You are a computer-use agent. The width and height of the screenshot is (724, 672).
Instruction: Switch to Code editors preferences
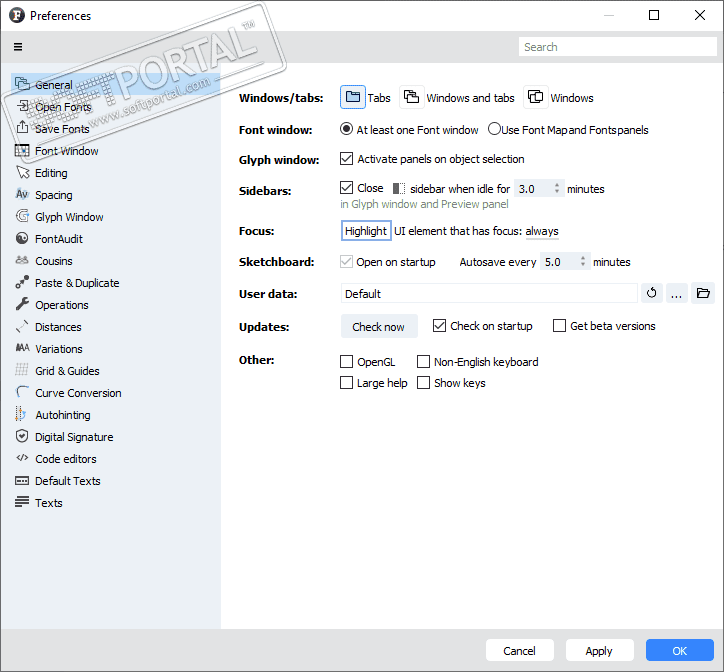(x=115, y=459)
